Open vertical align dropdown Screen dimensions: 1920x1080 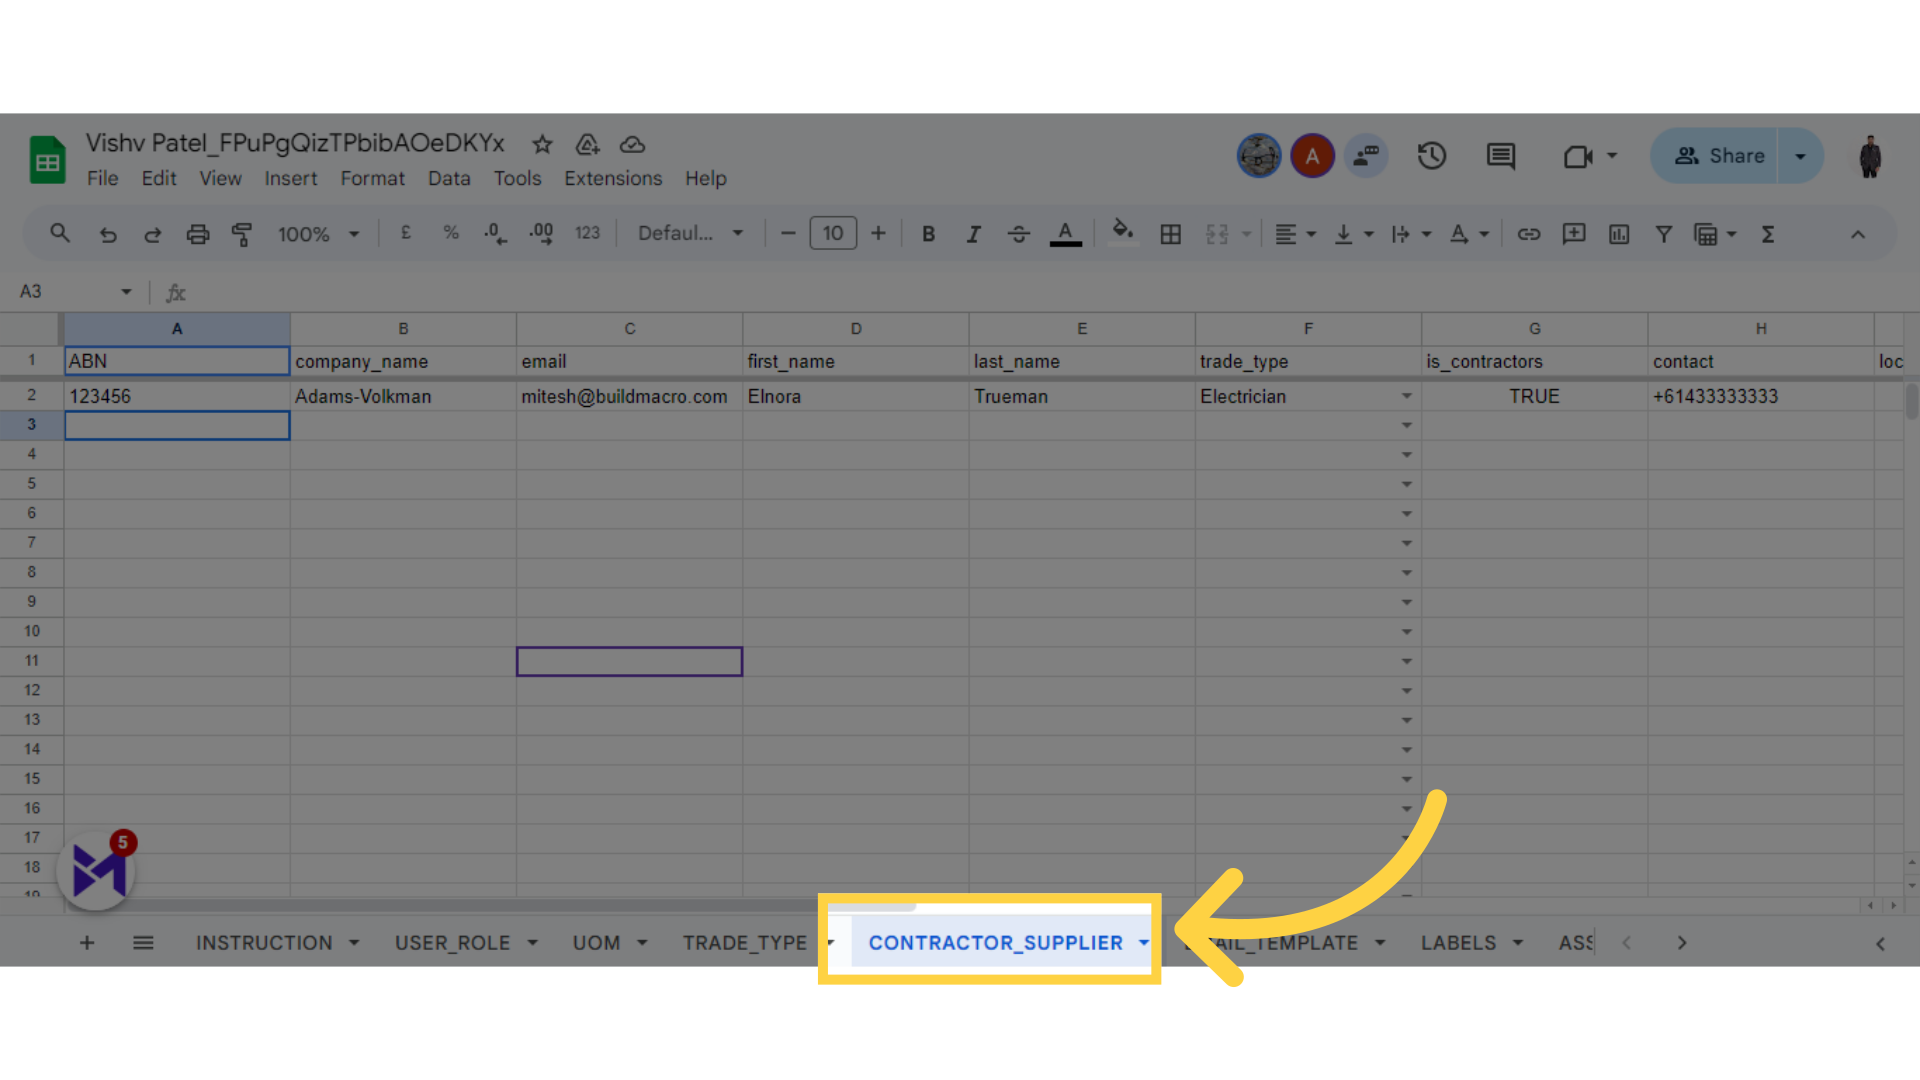point(1354,234)
